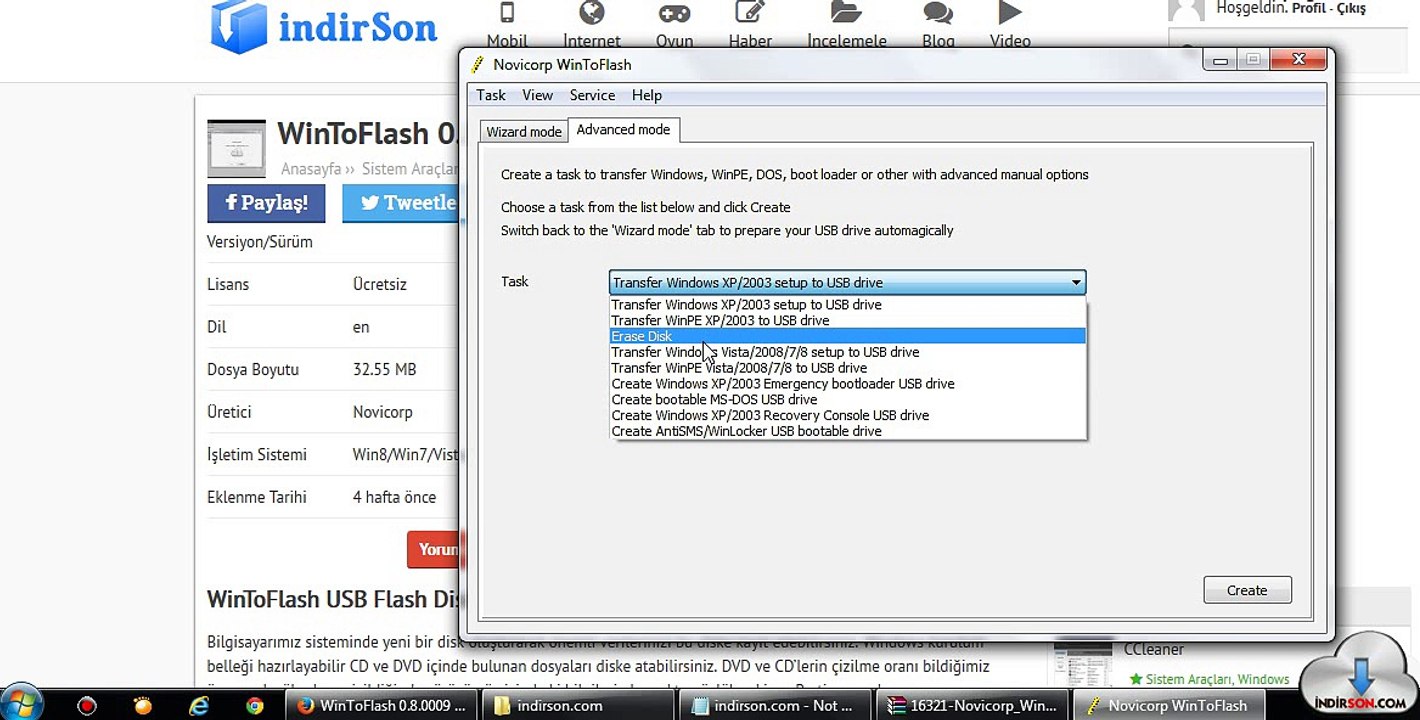
Task: Select Create bootable MS-DOS USB drive
Action: [847, 400]
